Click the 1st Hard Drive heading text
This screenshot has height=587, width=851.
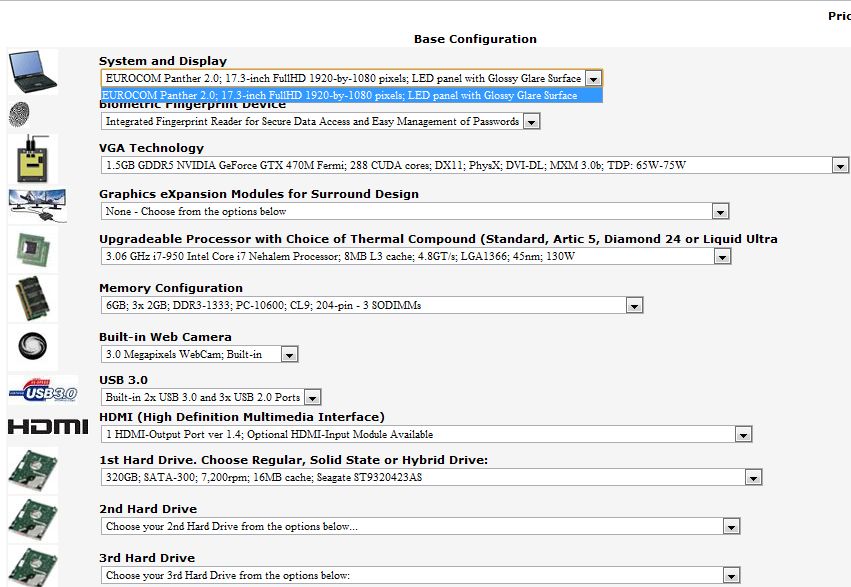click(x=293, y=460)
